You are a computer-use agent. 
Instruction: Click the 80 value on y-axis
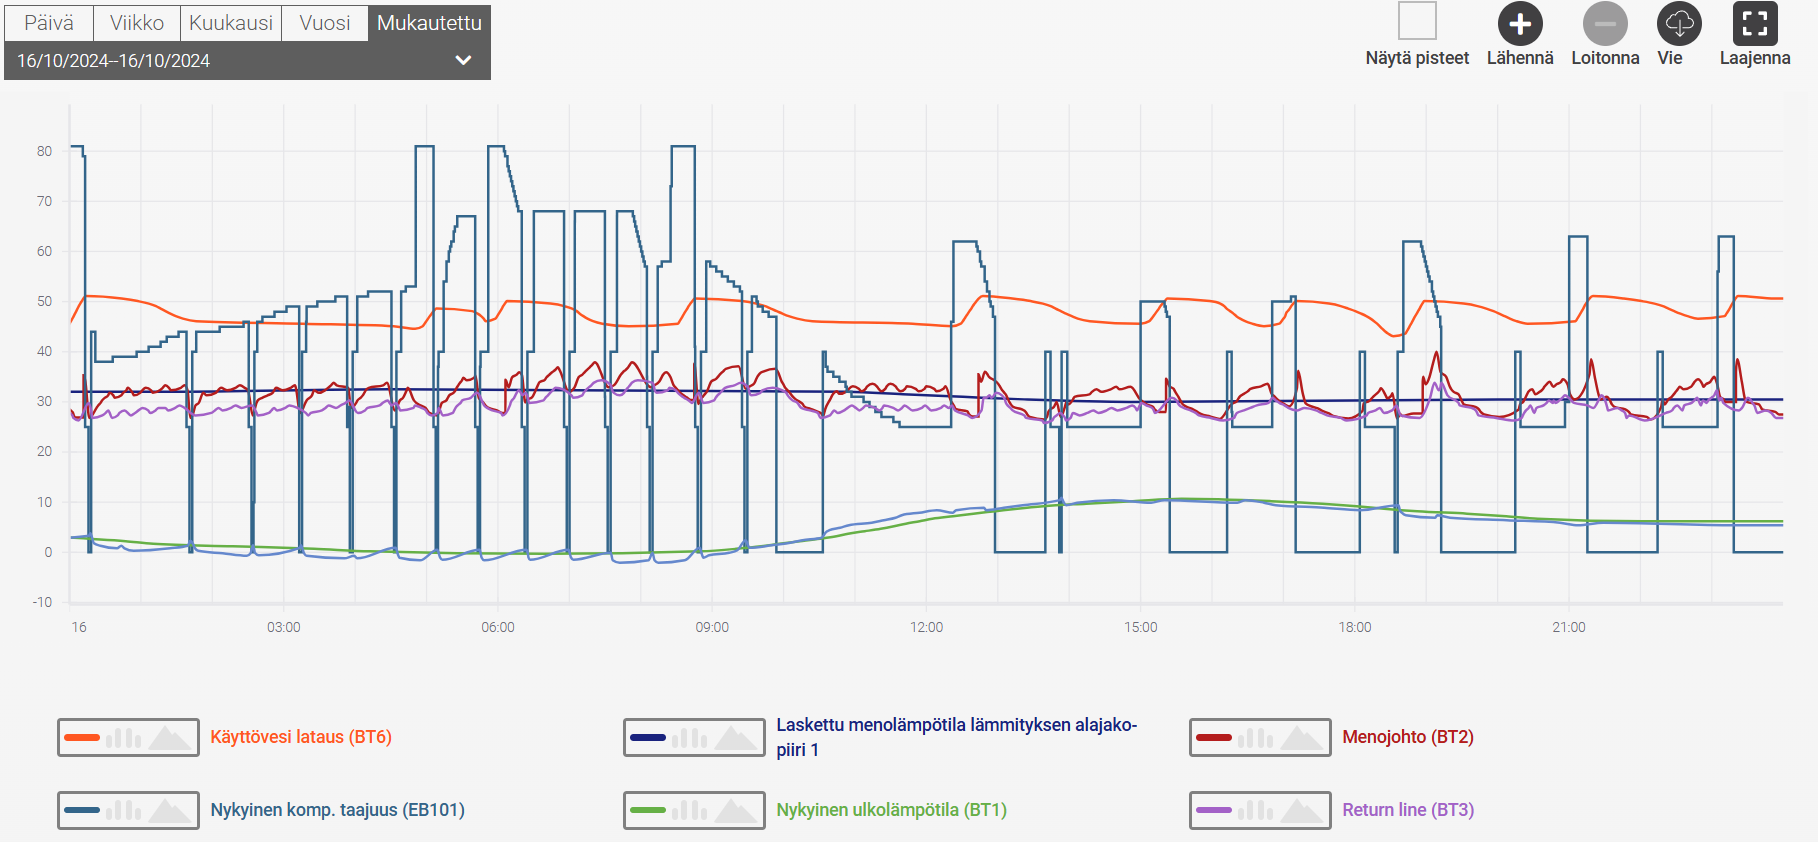[x=44, y=151]
